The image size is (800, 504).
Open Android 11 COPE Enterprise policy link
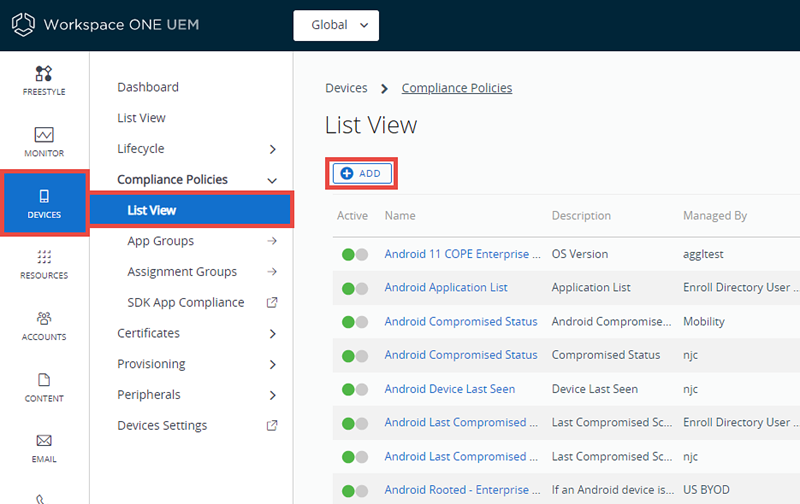(462, 254)
